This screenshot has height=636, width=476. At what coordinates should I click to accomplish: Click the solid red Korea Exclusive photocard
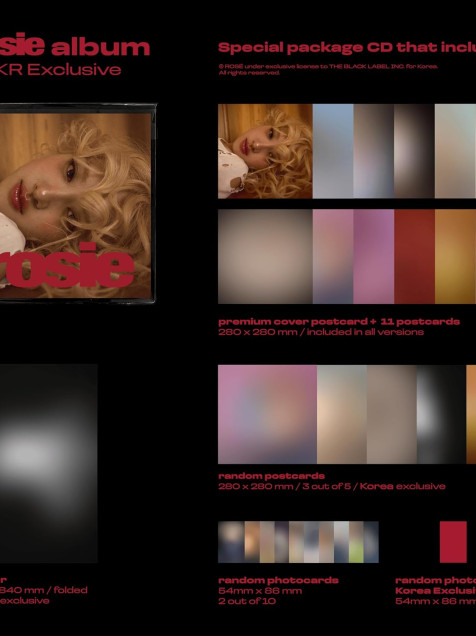click(x=453, y=542)
